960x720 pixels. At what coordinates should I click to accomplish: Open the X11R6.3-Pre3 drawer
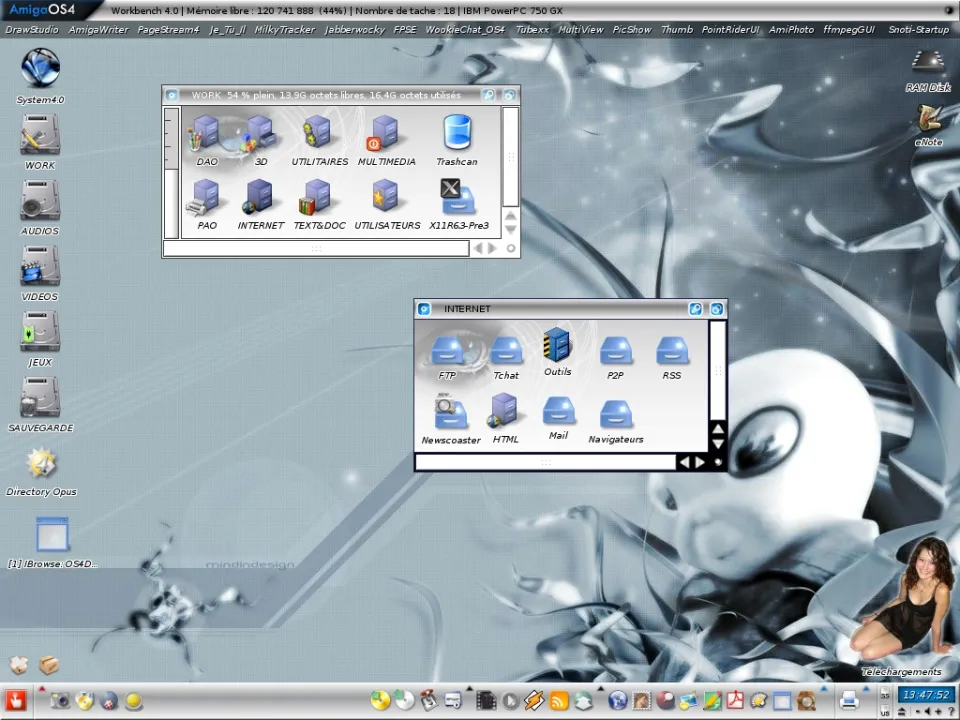click(x=458, y=197)
